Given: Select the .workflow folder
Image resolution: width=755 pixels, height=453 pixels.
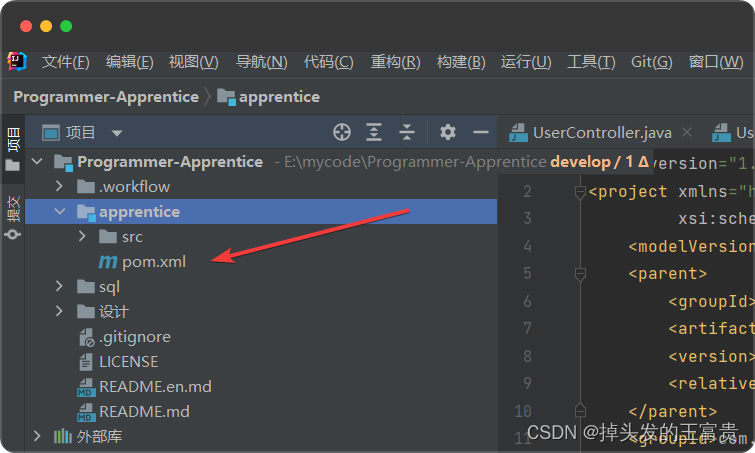Looking at the screenshot, I should [261, 187].
